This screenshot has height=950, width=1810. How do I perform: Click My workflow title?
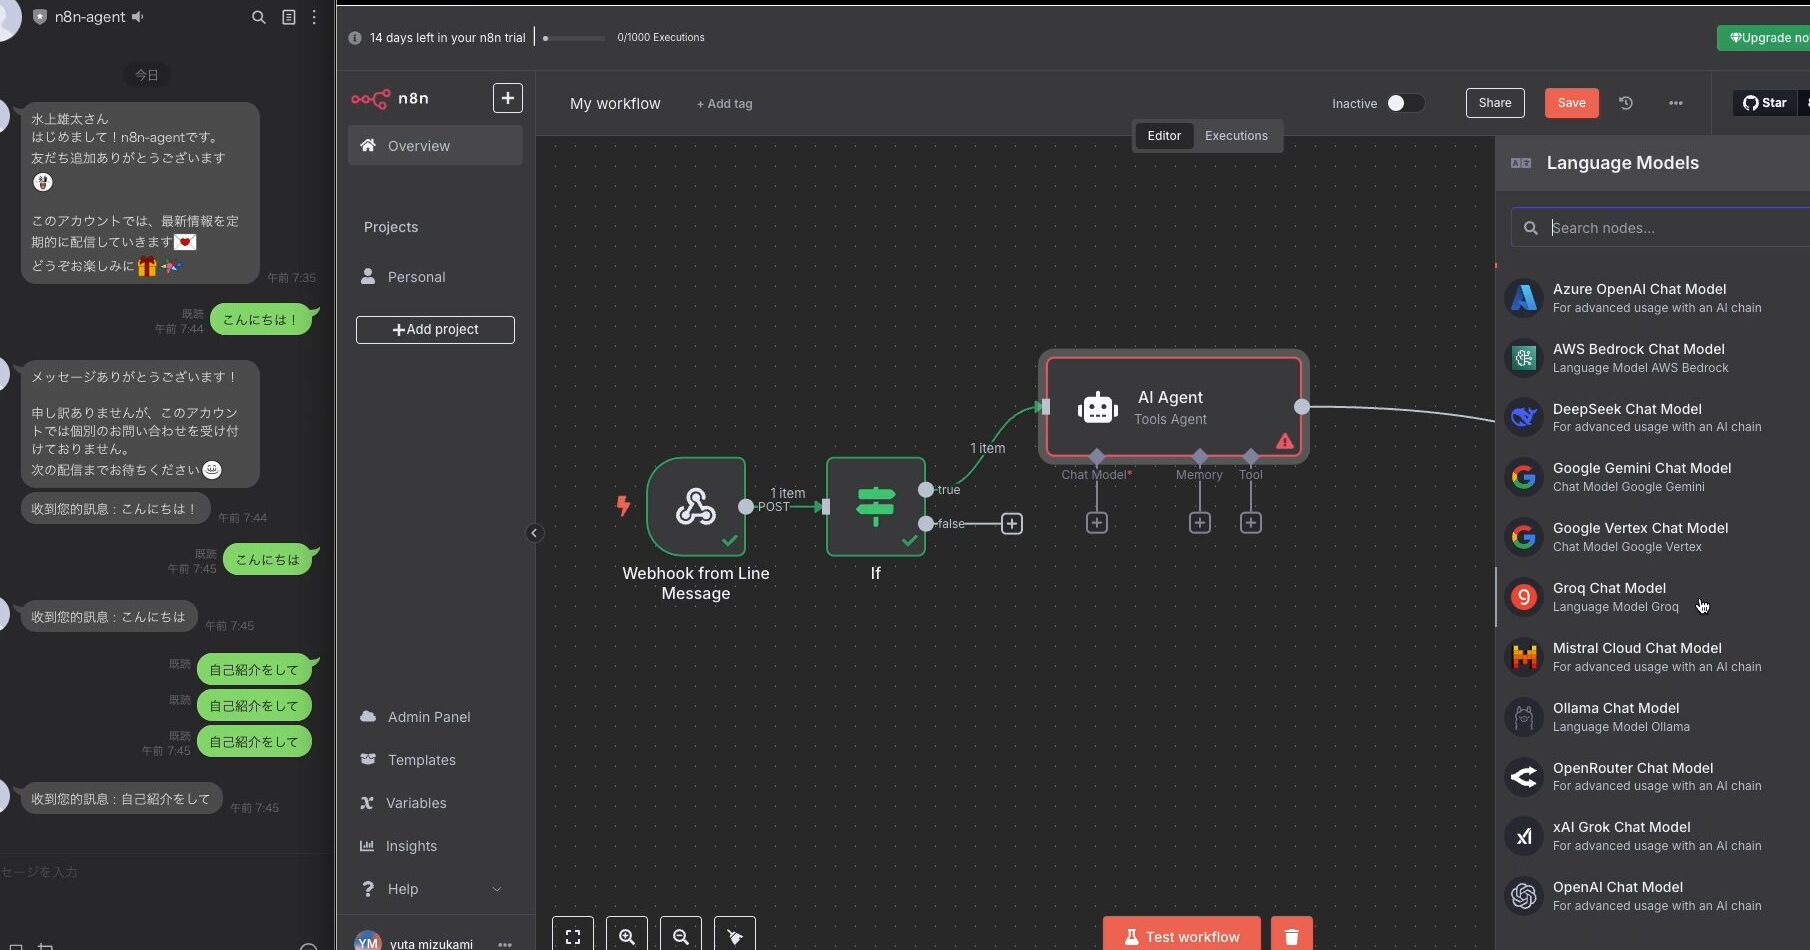point(615,104)
